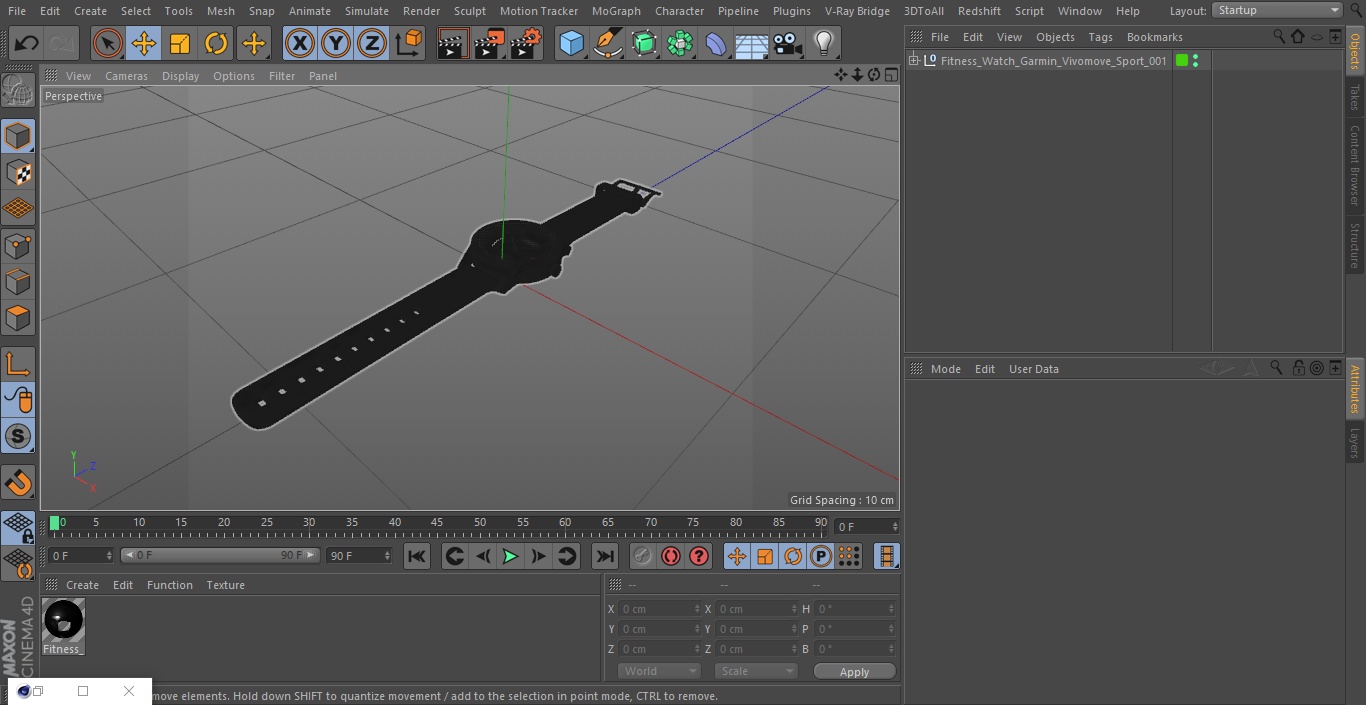The width and height of the screenshot is (1366, 705).
Task: Select the Move tool
Action: pos(144,44)
